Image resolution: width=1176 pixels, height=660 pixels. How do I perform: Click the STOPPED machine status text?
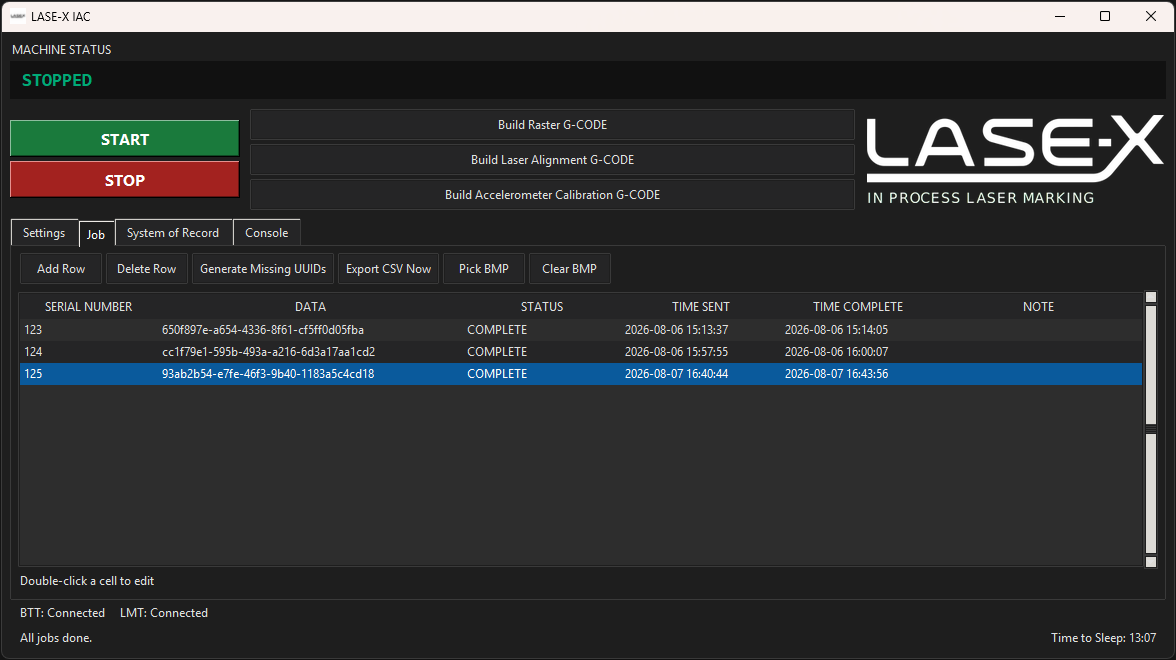[57, 80]
